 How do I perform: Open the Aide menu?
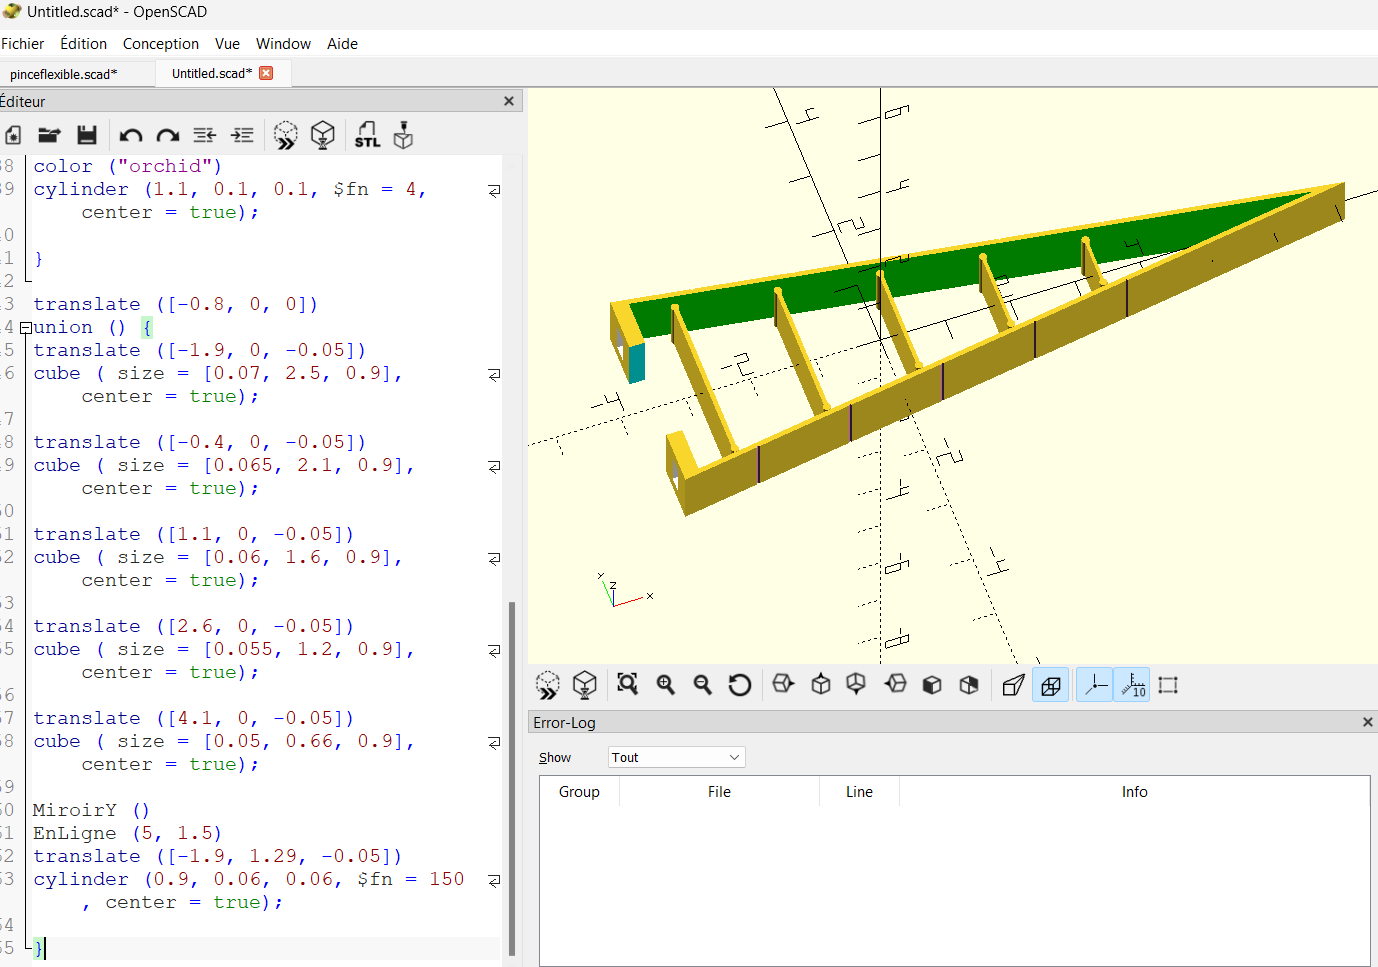pos(342,44)
